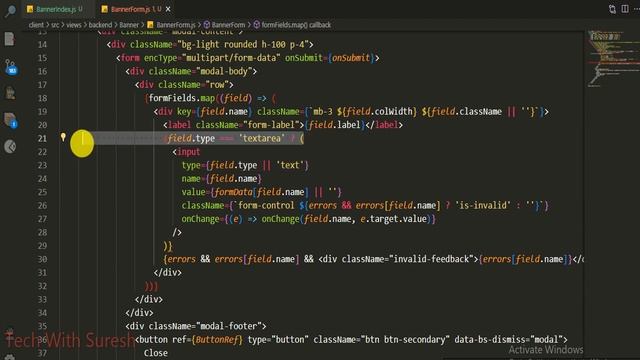
Task: Click formFields.map on line 18
Action: click(182, 98)
